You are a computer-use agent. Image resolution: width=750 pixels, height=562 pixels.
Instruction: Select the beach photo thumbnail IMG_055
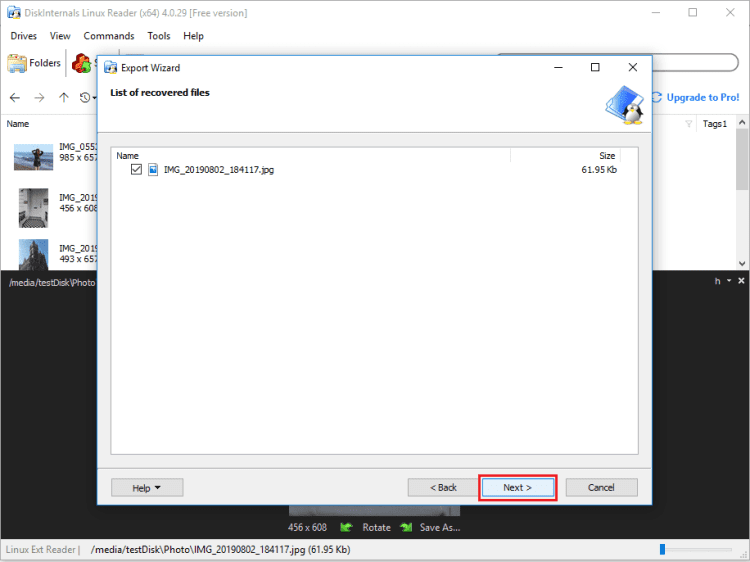click(33, 157)
